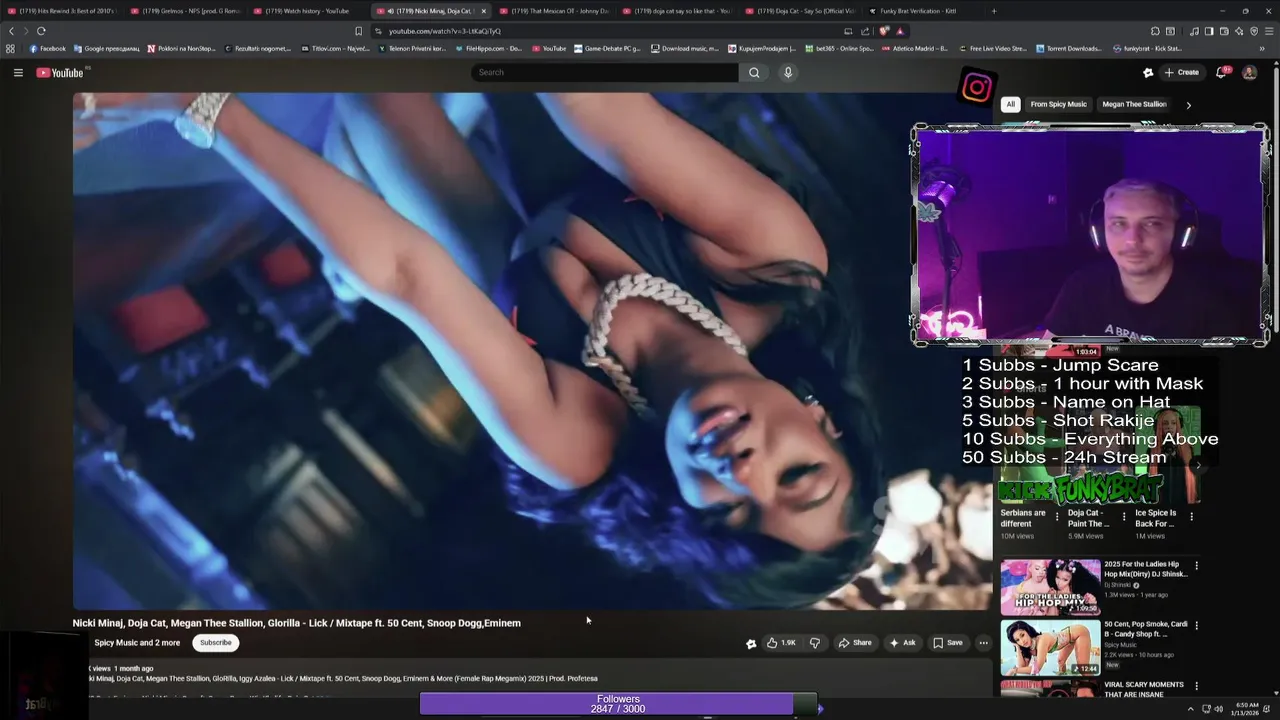This screenshot has height=720, width=1280.
Task: Select the Megan Thee Stallion chip
Action: click(x=1134, y=104)
